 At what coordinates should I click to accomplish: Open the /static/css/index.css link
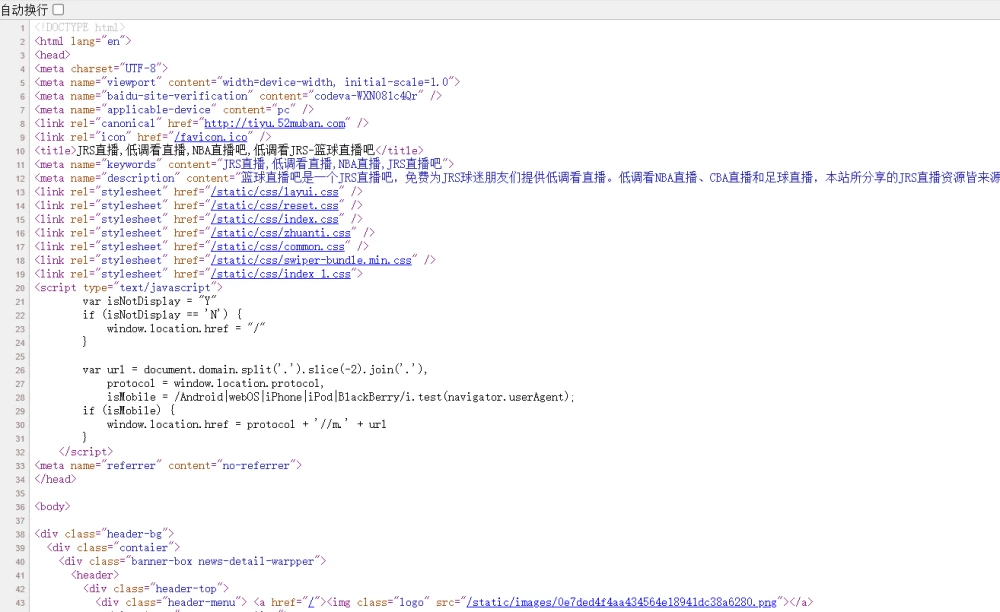(x=275, y=219)
